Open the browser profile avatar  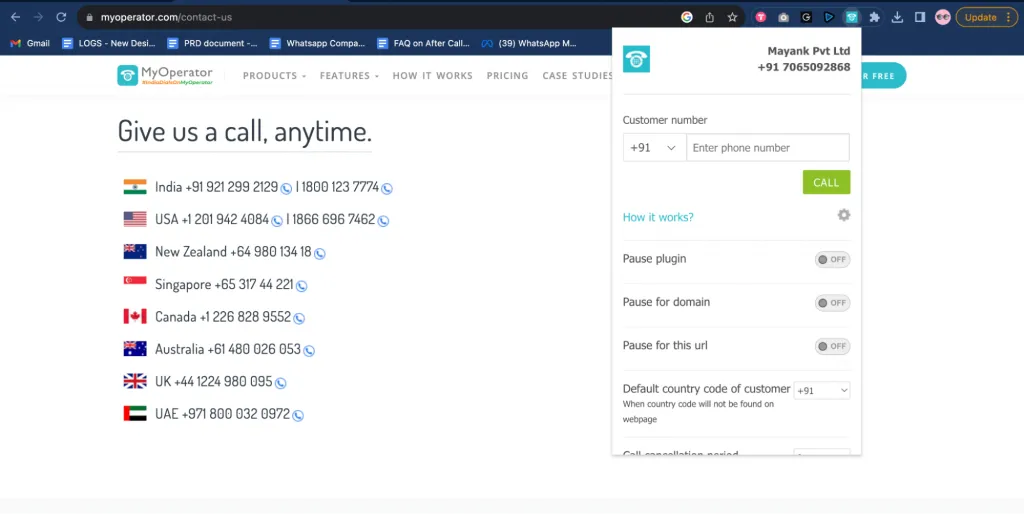point(942,18)
